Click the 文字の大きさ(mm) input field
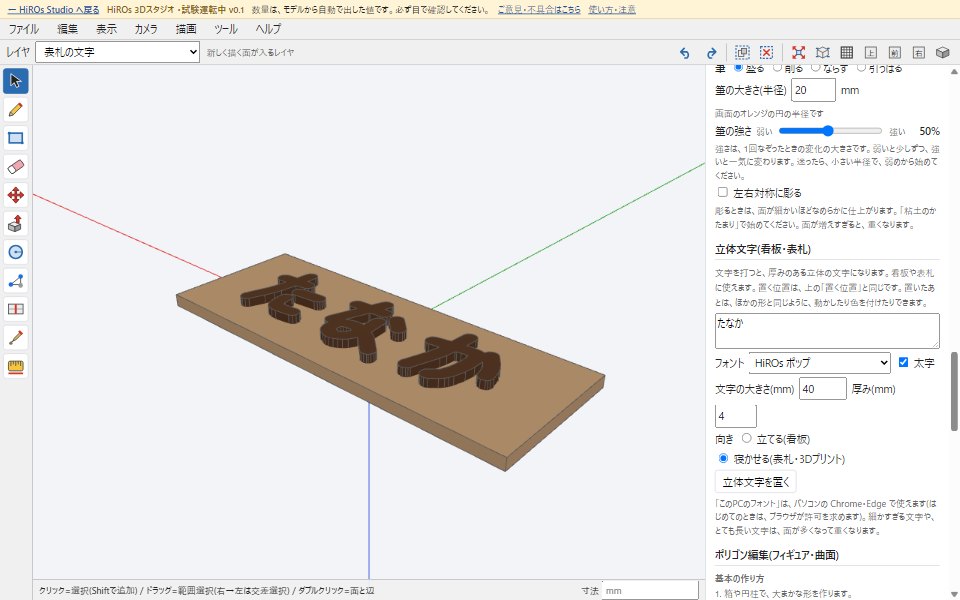The image size is (960, 600). (x=822, y=389)
